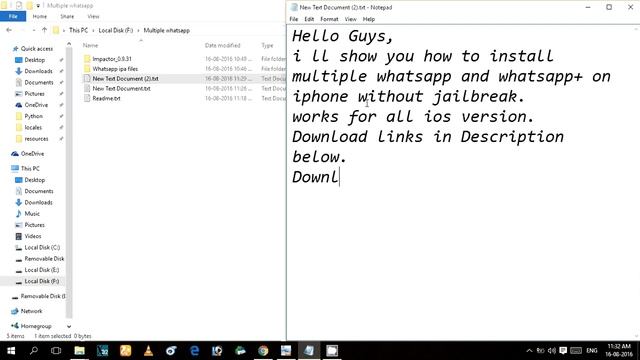Select the Impactor_0.9.31 folder
The image size is (640, 360).
tap(112, 59)
